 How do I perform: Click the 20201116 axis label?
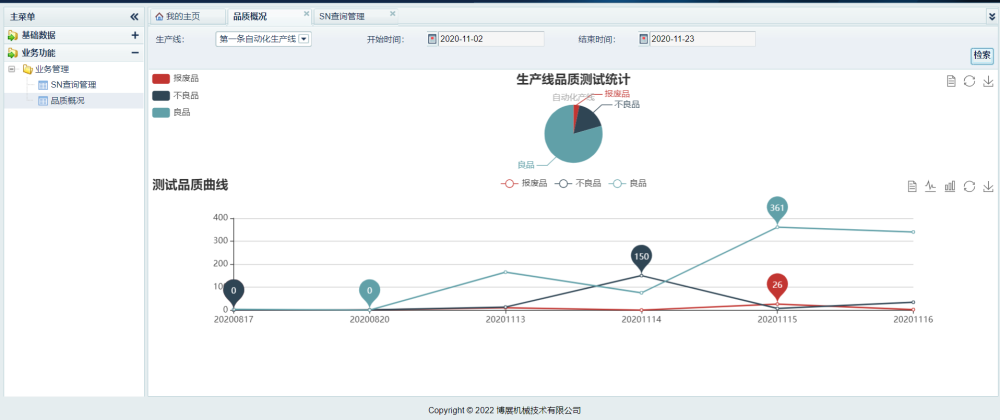point(913,319)
